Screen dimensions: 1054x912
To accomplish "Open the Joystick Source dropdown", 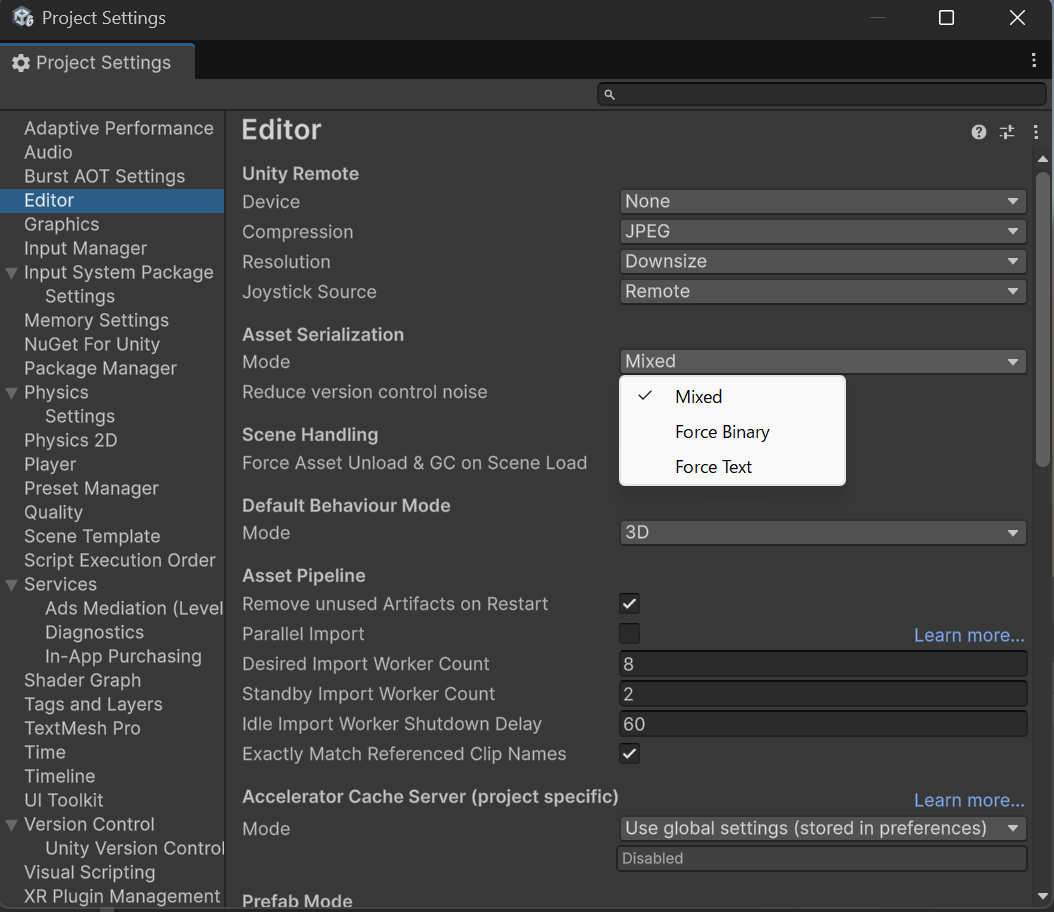I will tap(823, 291).
